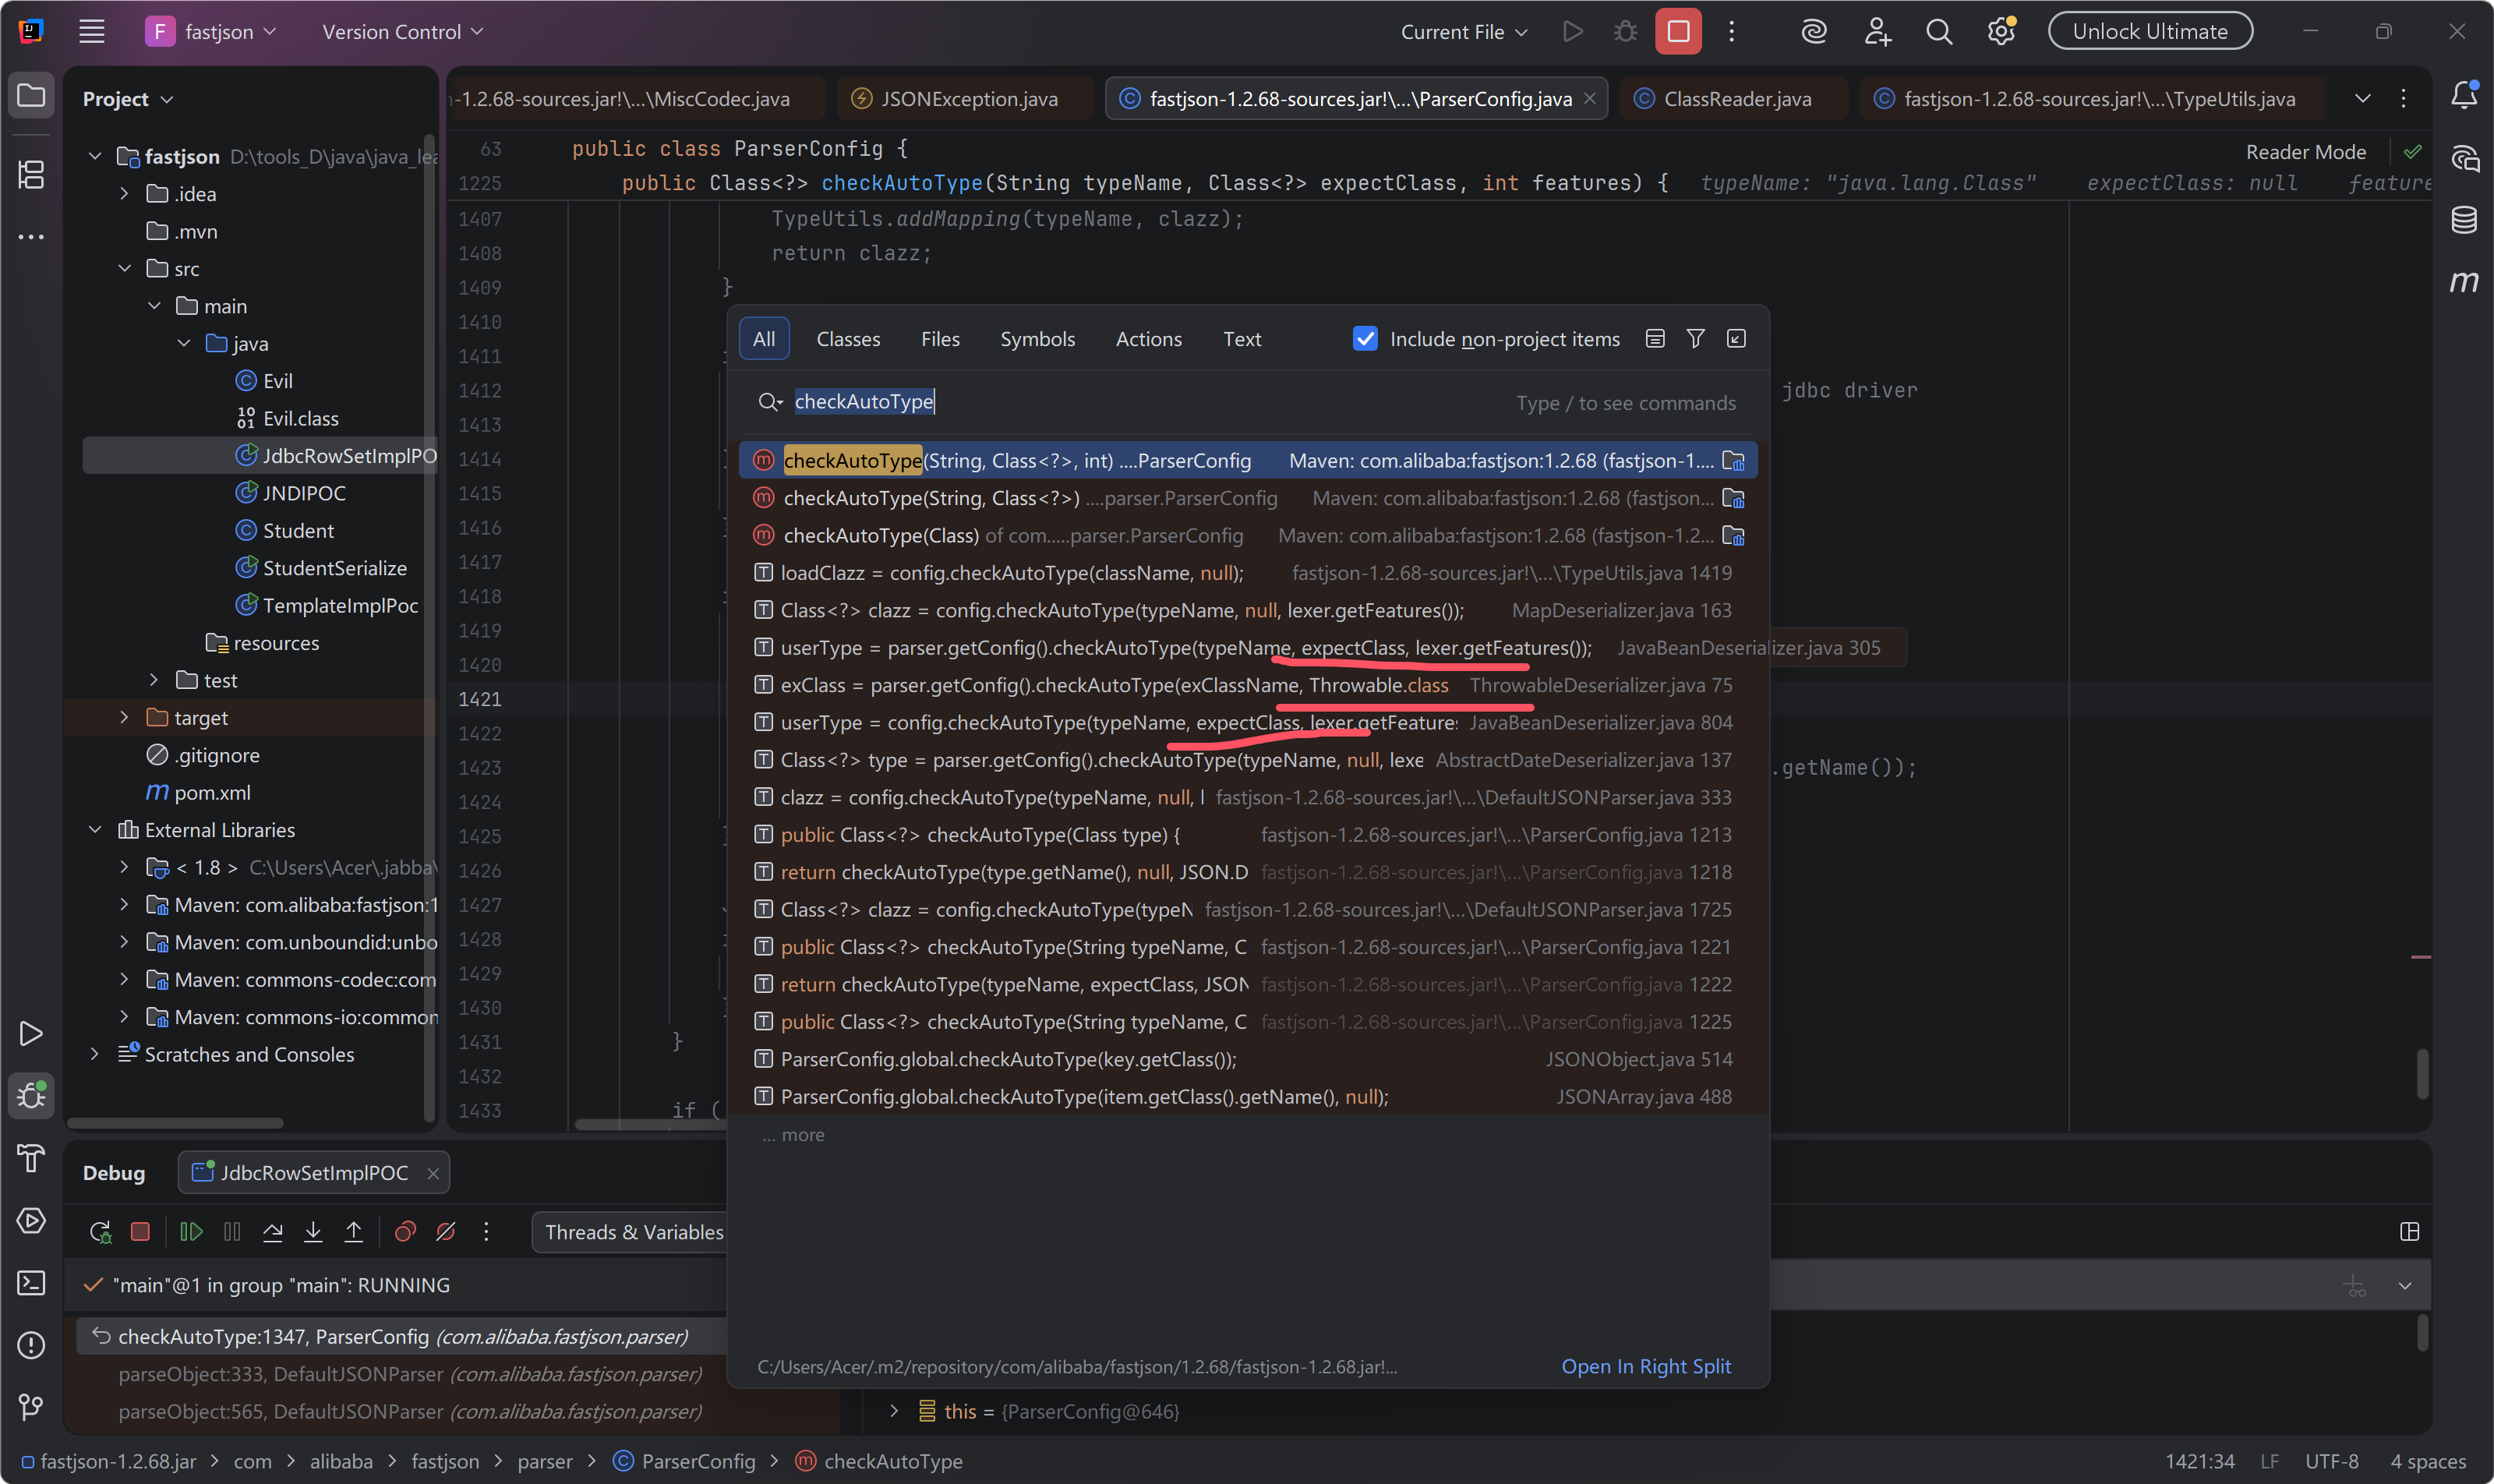The image size is (2494, 1484).
Task: Open the main hamburger menu
Action: (92, 32)
